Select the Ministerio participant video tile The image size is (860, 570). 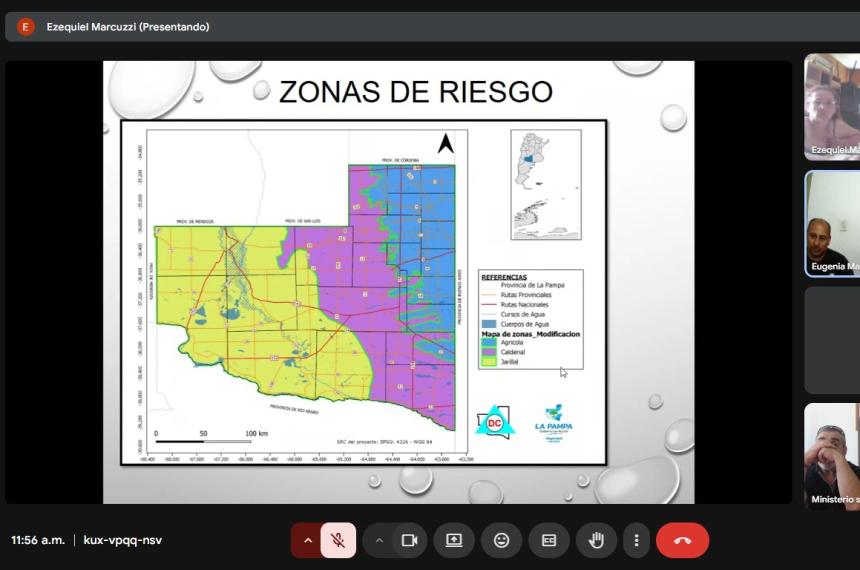[x=832, y=456]
